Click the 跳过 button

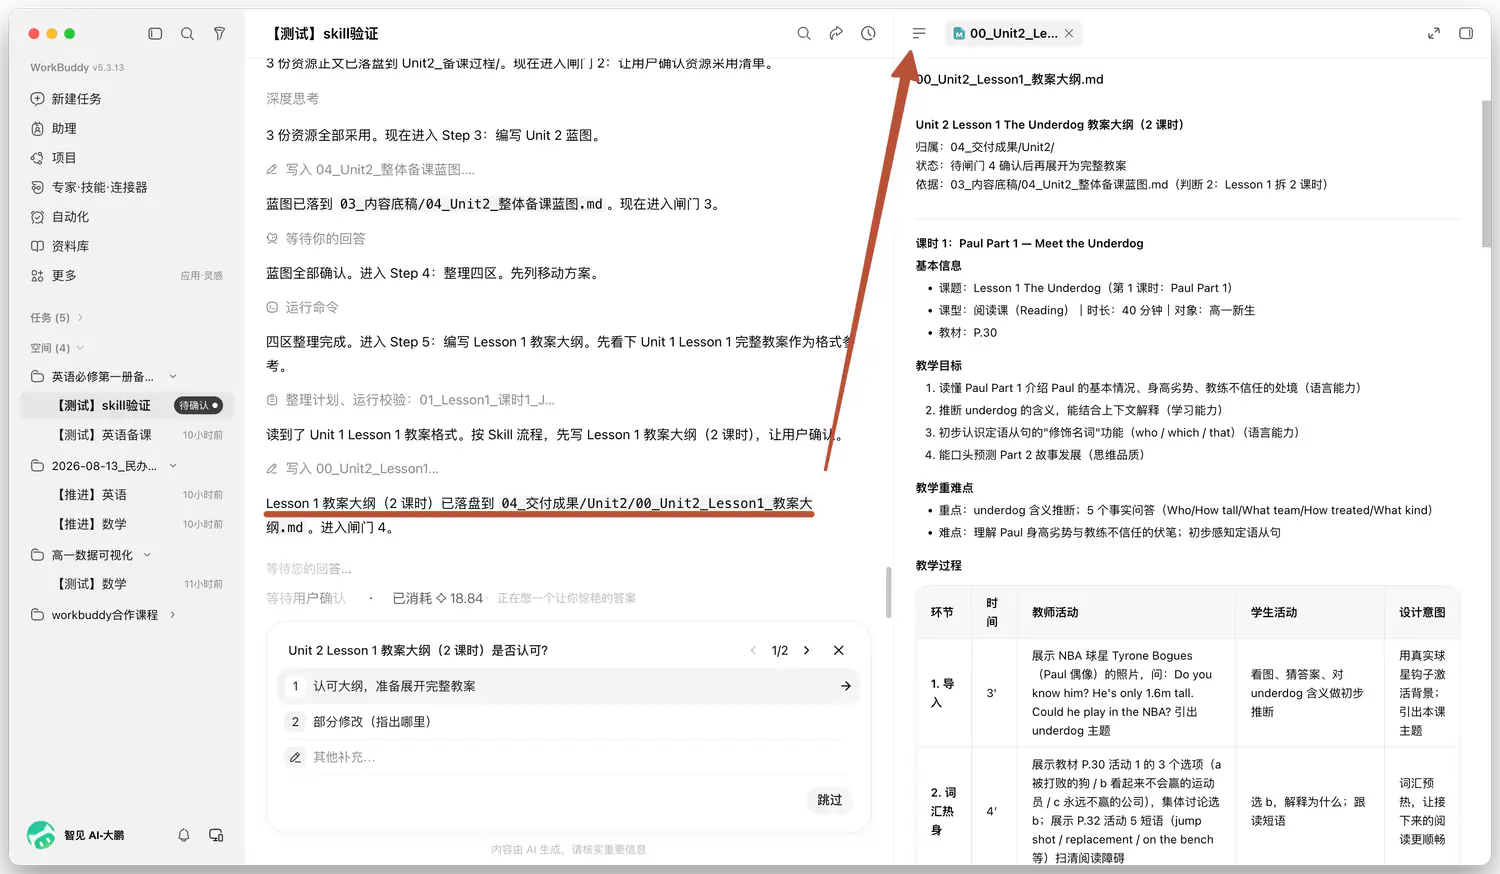pyautogui.click(x=830, y=800)
